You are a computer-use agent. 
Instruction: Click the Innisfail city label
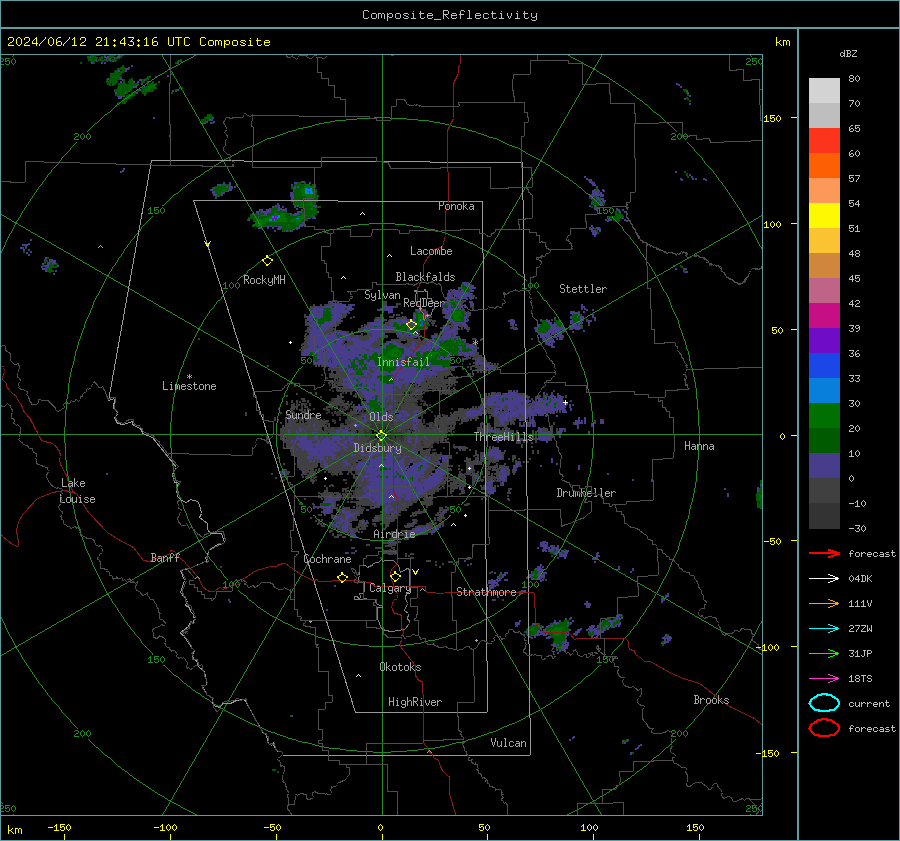(x=403, y=362)
